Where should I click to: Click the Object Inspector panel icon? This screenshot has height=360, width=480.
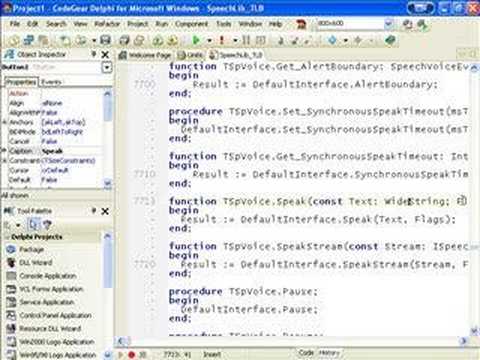[9, 54]
